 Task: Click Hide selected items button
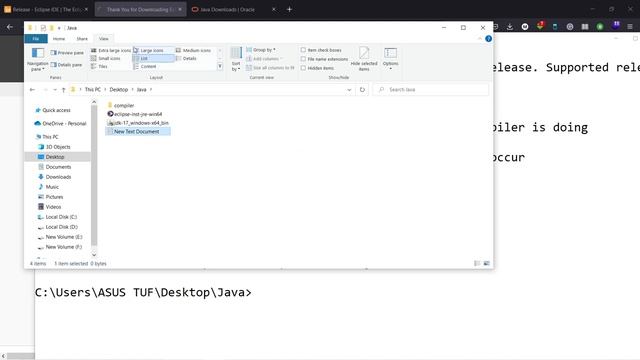[364, 59]
